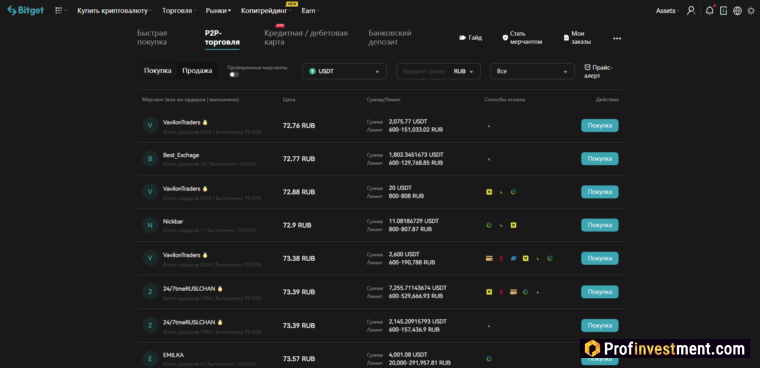Click the Цена column header
The height and width of the screenshot is (368, 760).
tap(289, 100)
